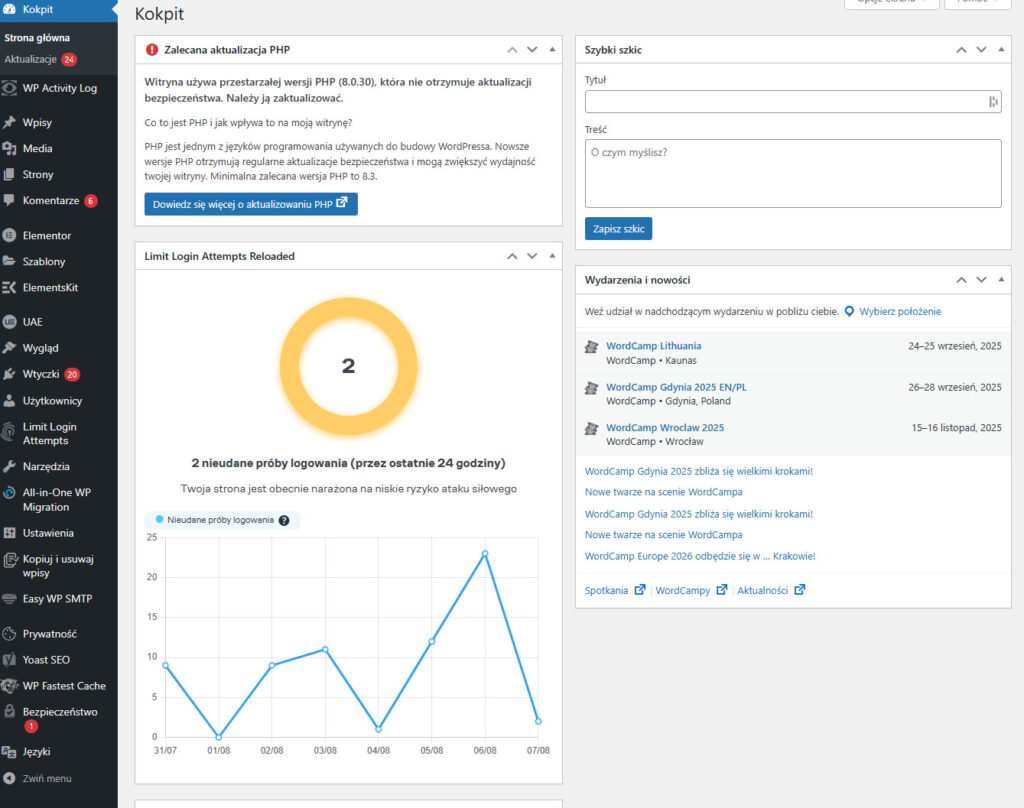Click the help icon beside chart legend
This screenshot has width=1024, height=808.
click(x=284, y=520)
